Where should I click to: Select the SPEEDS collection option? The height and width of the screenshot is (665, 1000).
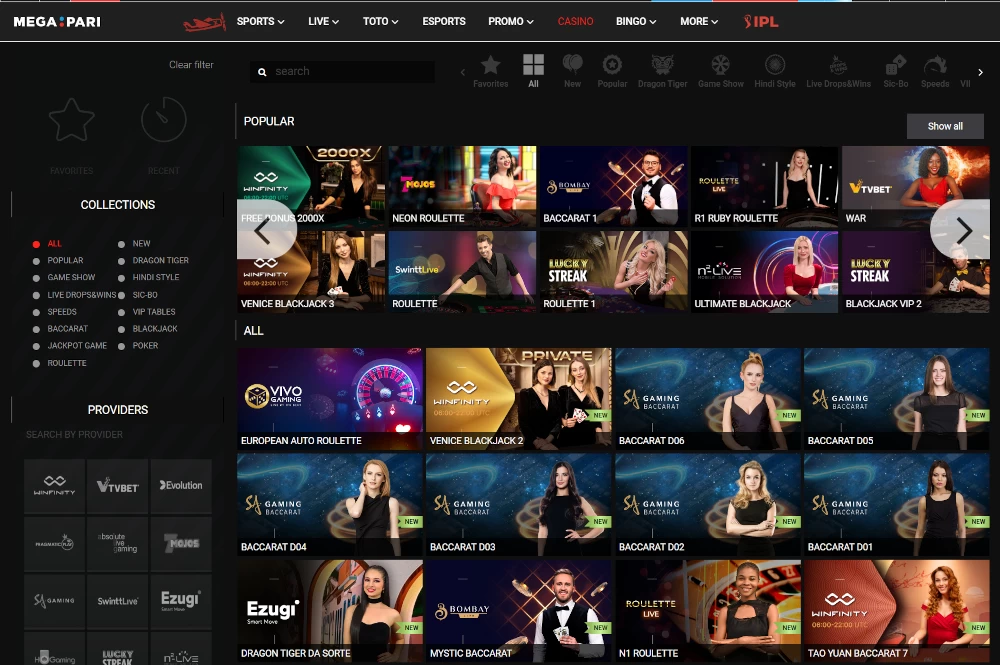pos(54,312)
